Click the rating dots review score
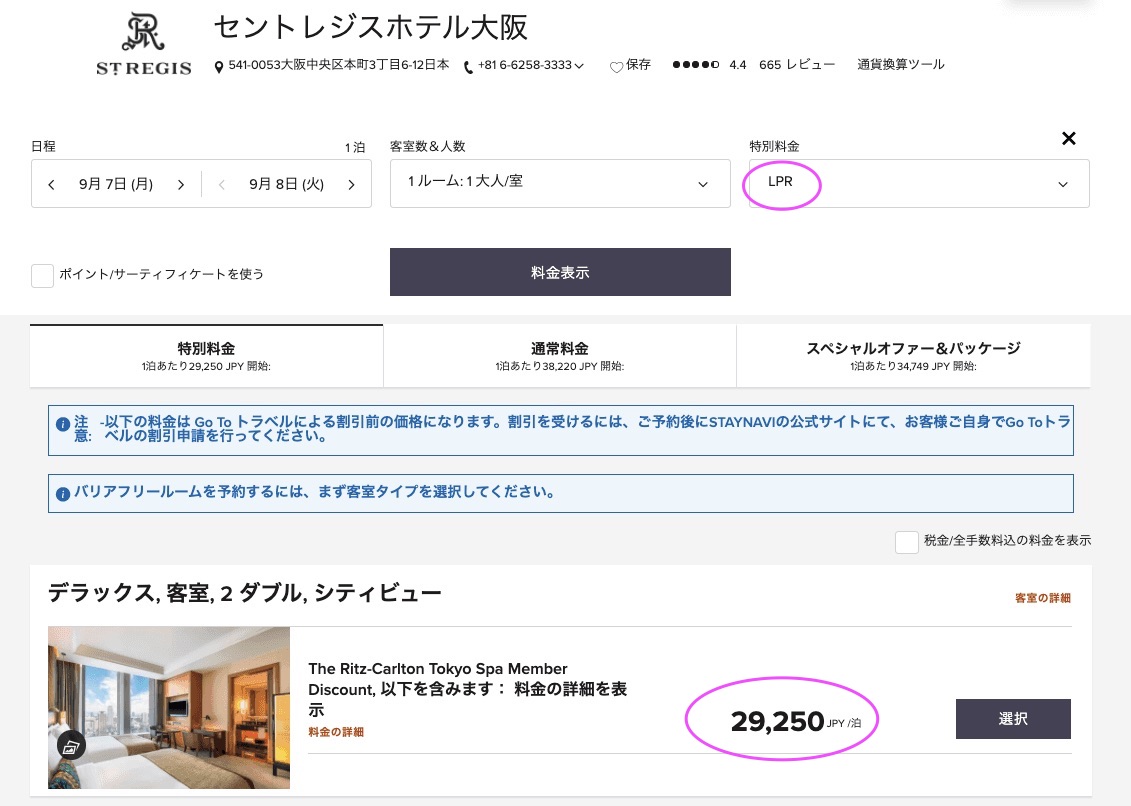1131x806 pixels. coord(695,65)
